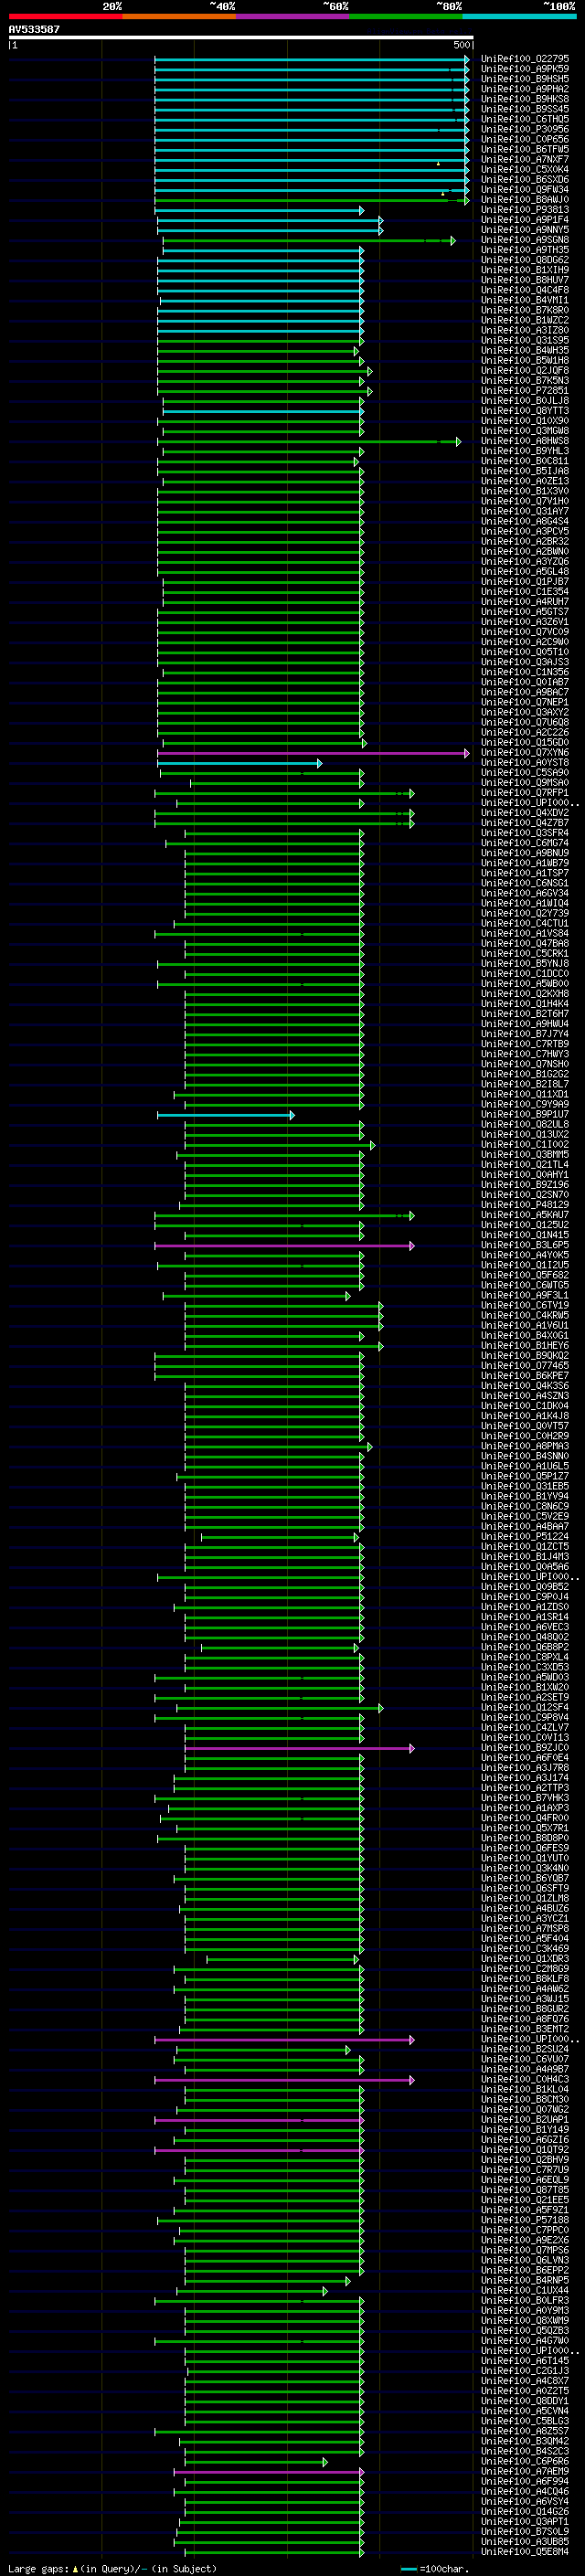Click the green ~80% identity legend bar
This screenshot has height=2576, width=585.
[406, 16]
